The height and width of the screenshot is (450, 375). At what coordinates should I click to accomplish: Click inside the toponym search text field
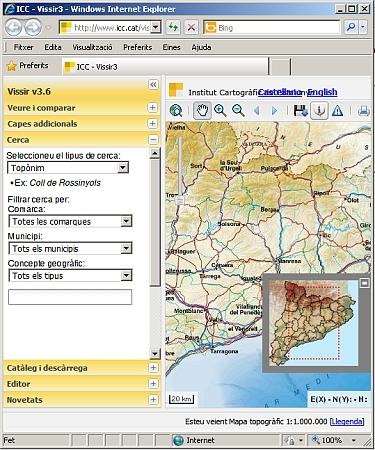coord(70,297)
